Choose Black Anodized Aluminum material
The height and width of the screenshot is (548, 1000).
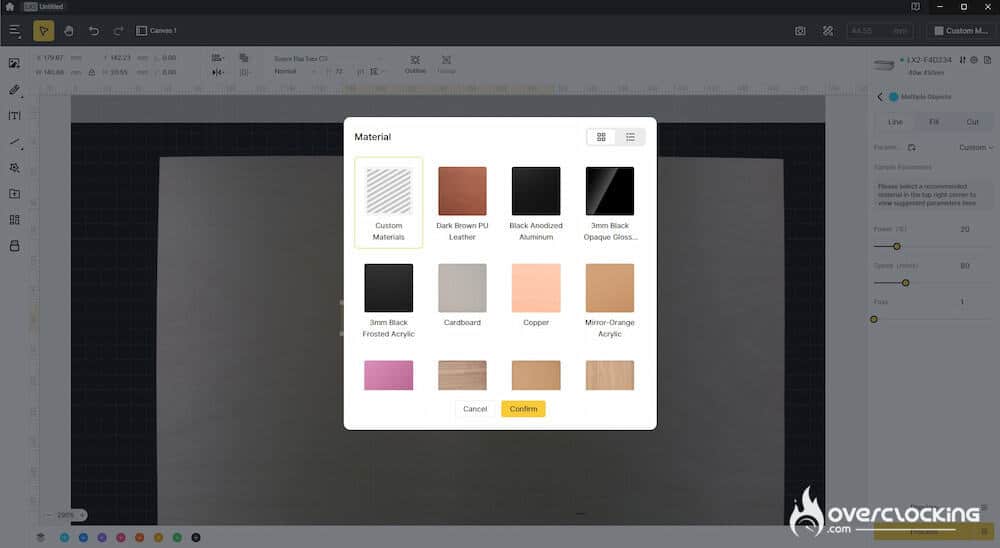(536, 204)
